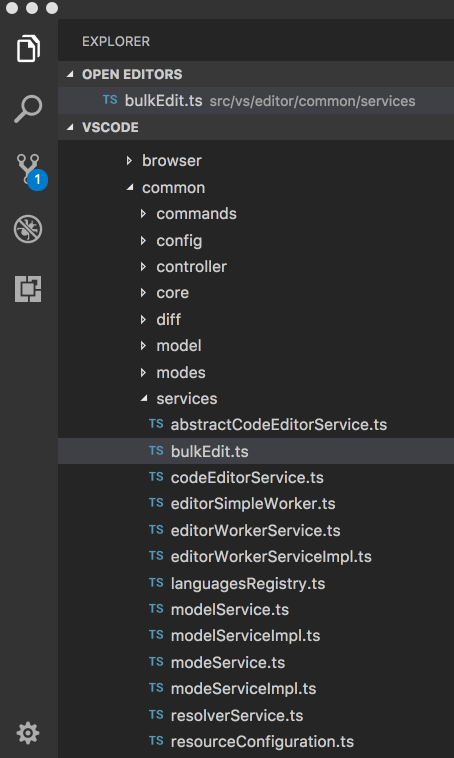The image size is (454, 758).
Task: Expand the browser folder
Action: [x=129, y=160]
